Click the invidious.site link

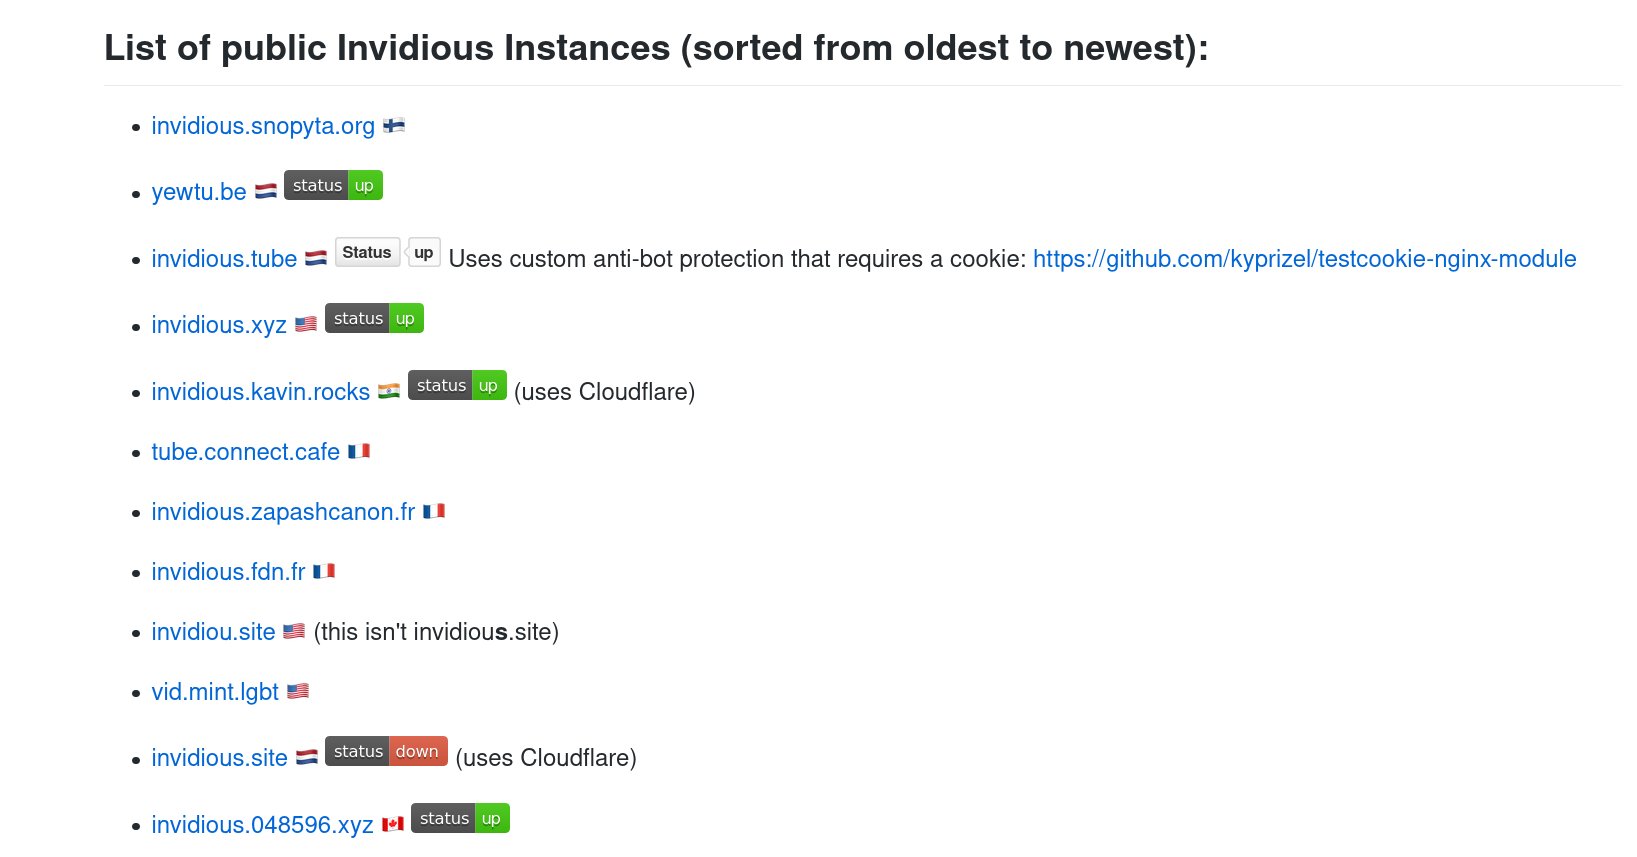(219, 758)
